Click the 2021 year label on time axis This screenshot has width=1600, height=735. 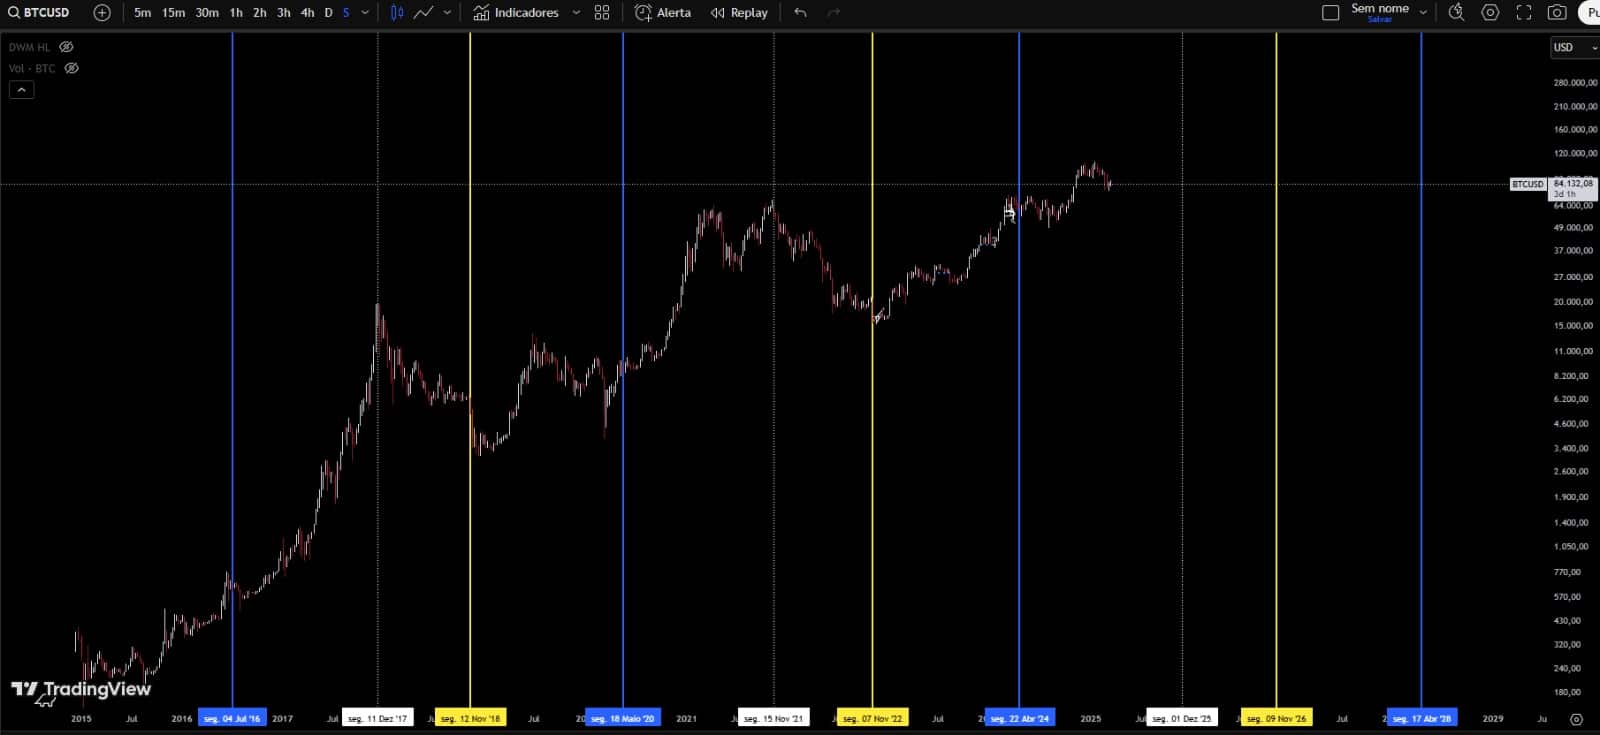pos(686,718)
